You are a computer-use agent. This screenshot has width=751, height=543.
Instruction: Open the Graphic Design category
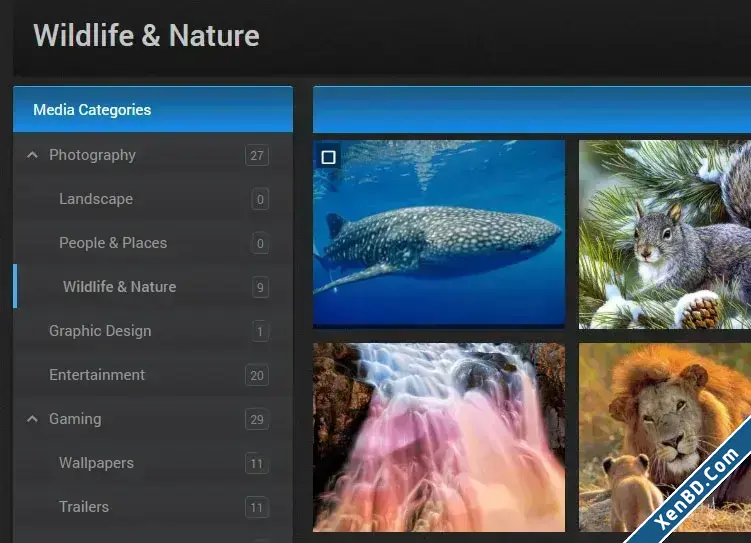coord(100,331)
